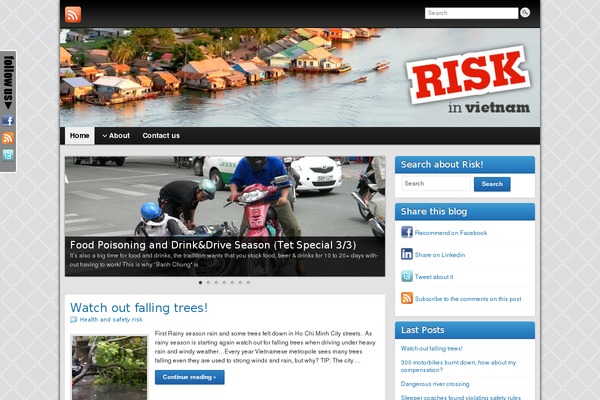The height and width of the screenshot is (400, 600).
Task: Open Twitter icon in follow us sidebar
Action: click(x=8, y=155)
